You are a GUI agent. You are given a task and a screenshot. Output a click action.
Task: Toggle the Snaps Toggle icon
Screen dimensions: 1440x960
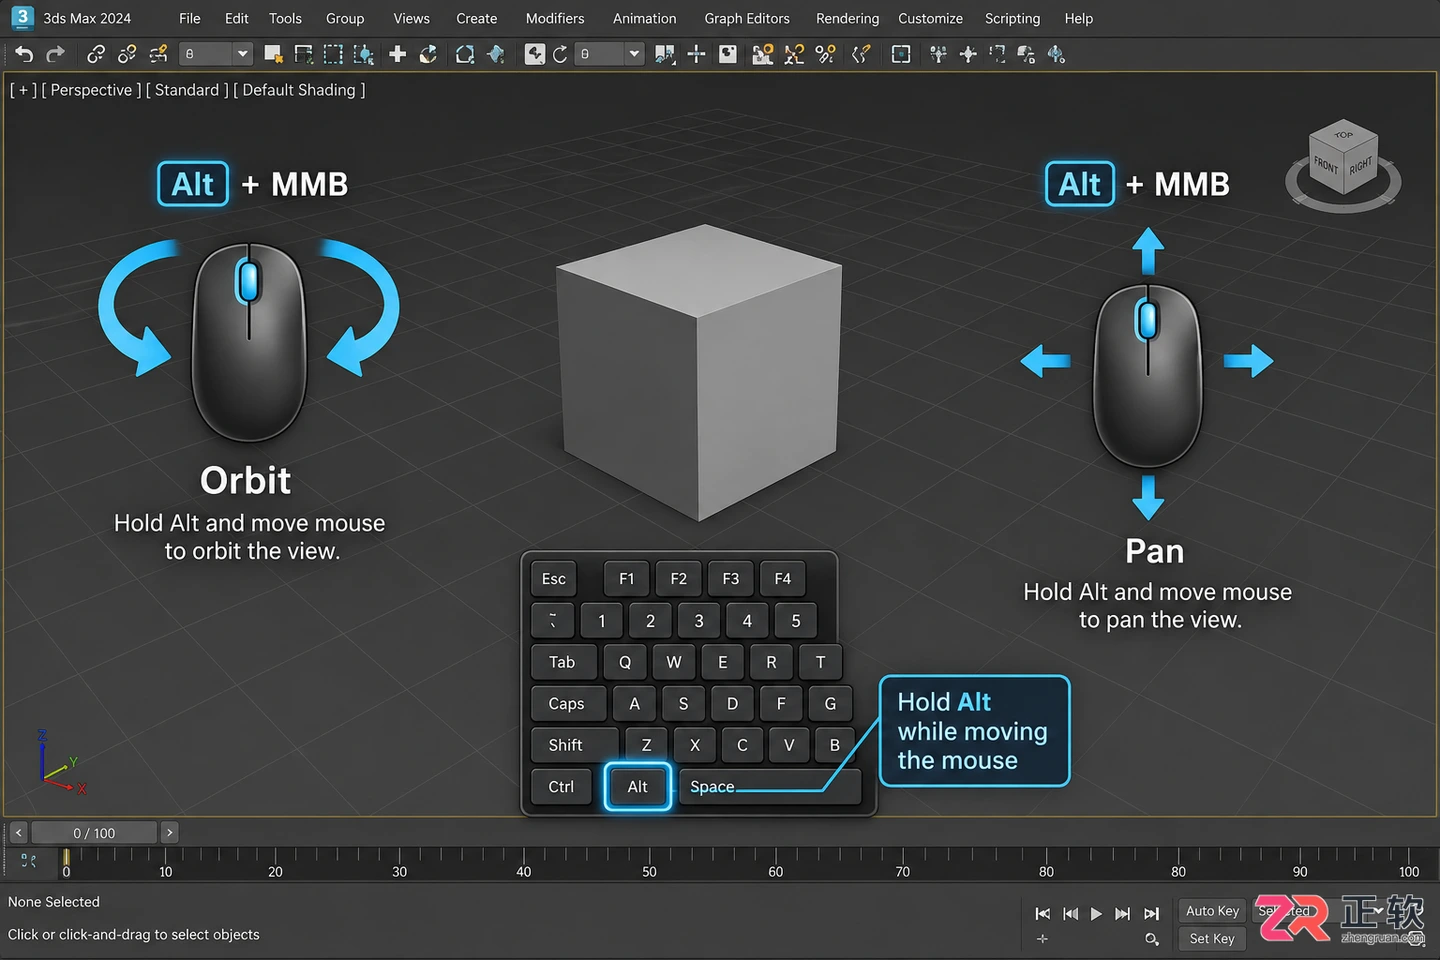[x=763, y=54]
